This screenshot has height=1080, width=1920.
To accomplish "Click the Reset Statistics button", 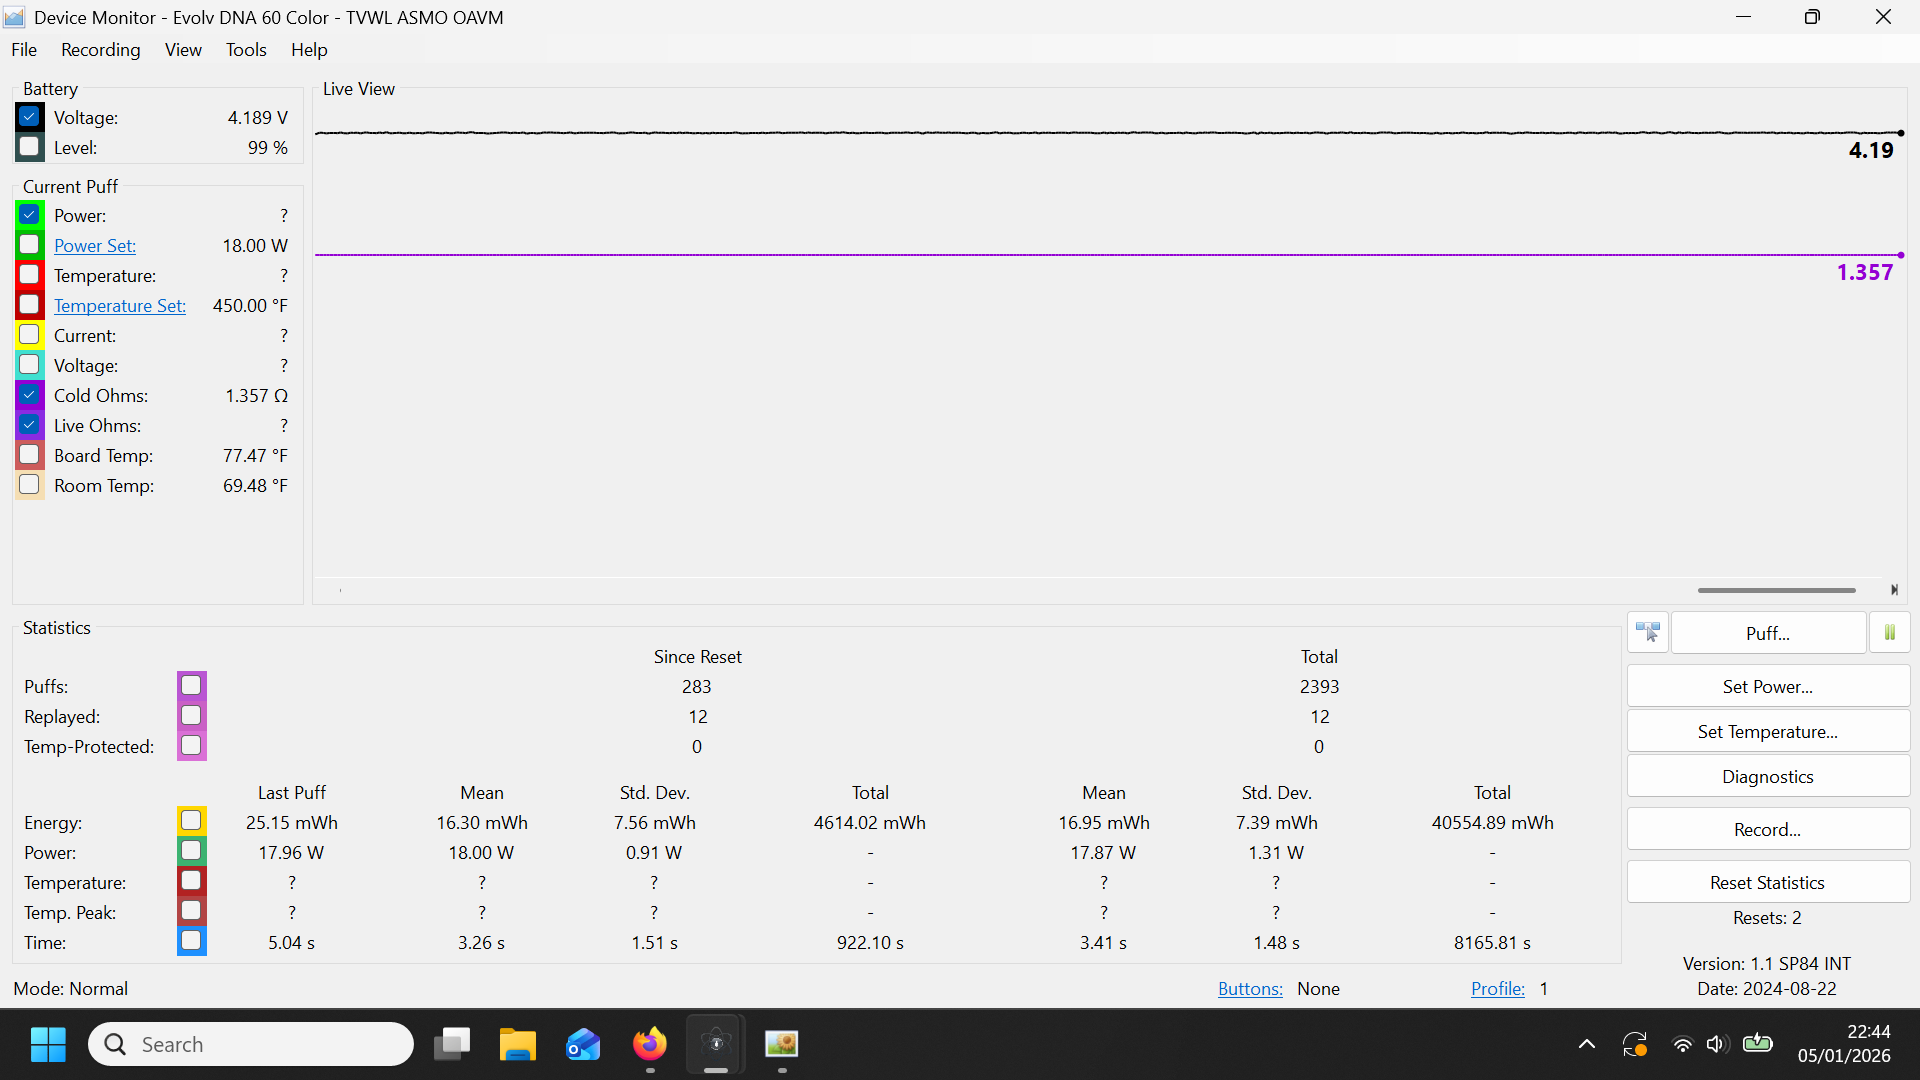I will click(1767, 883).
